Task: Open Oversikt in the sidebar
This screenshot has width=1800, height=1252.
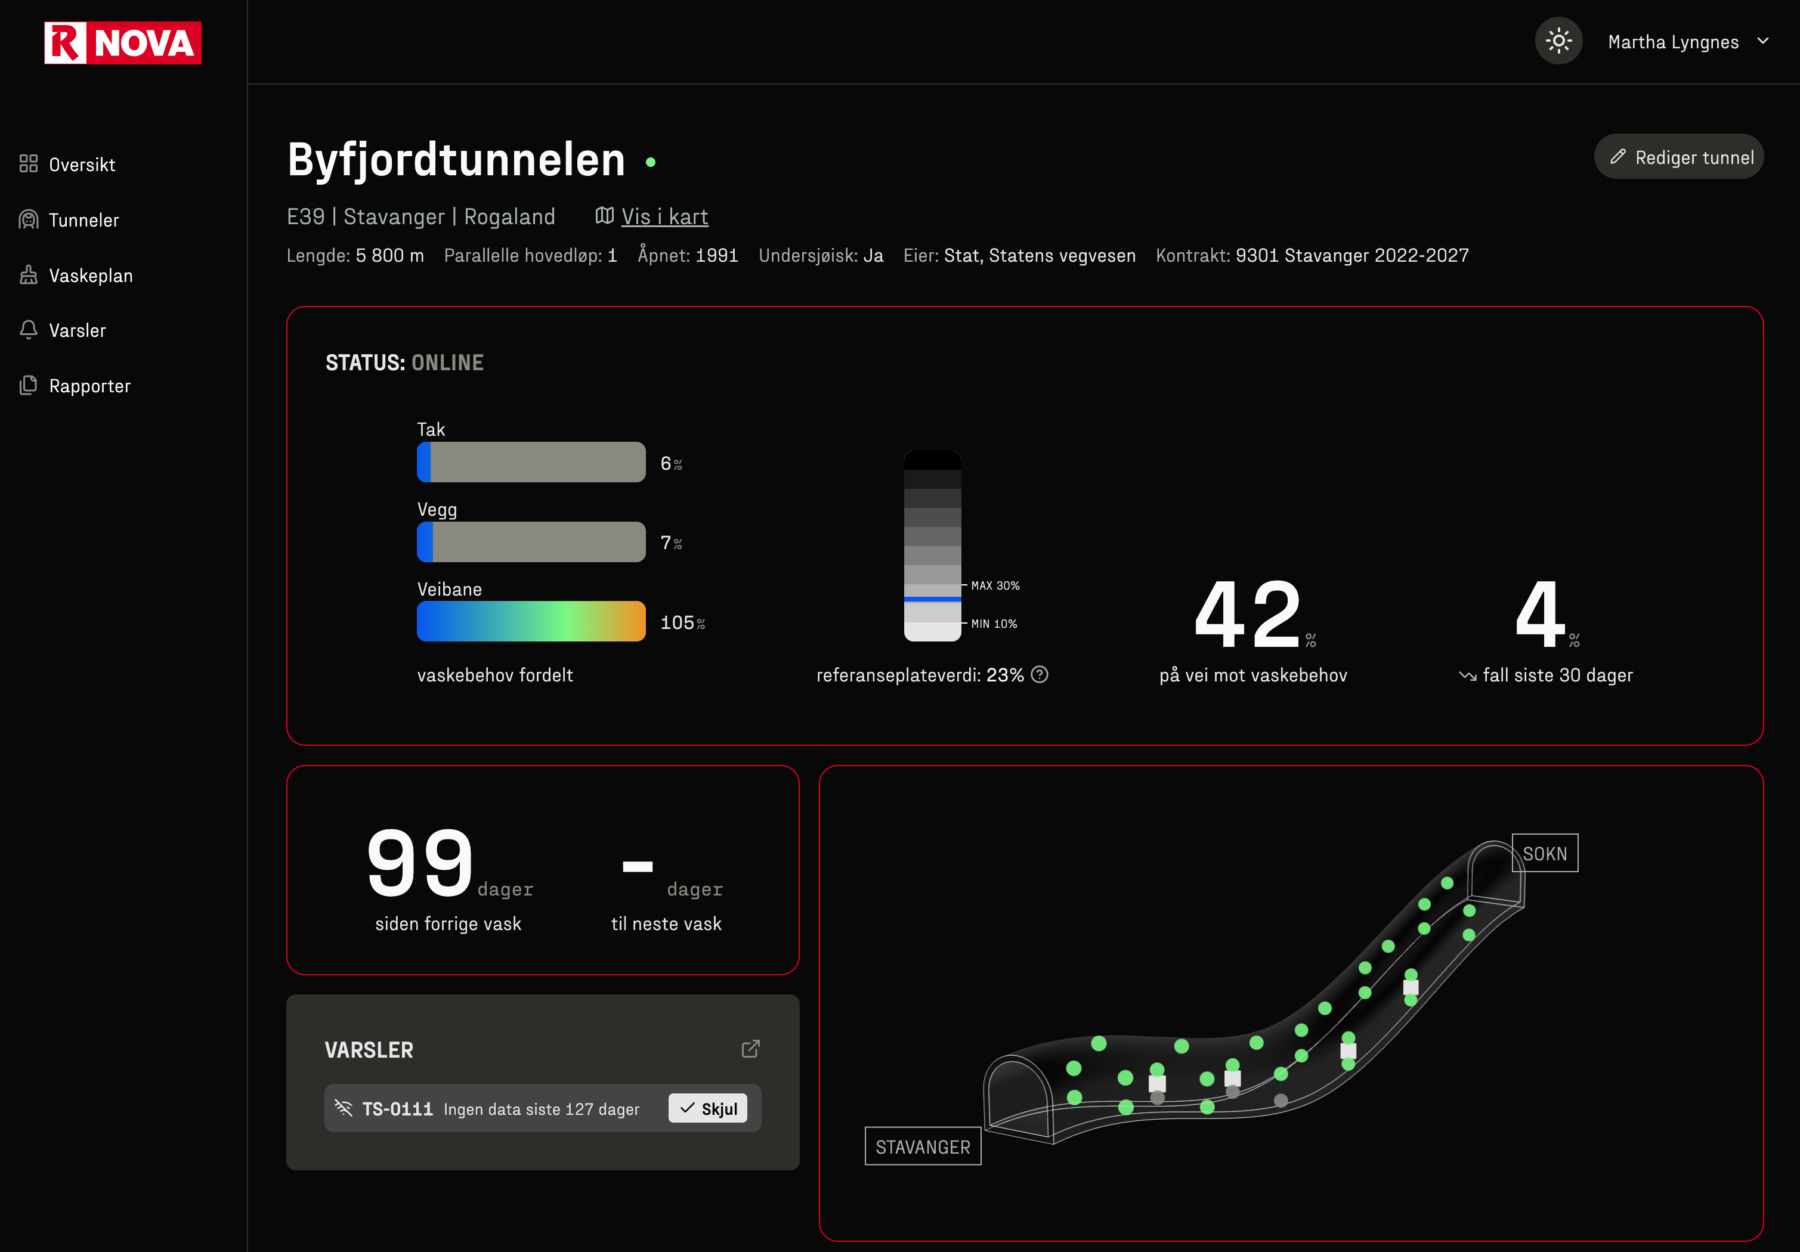Action: click(82, 165)
